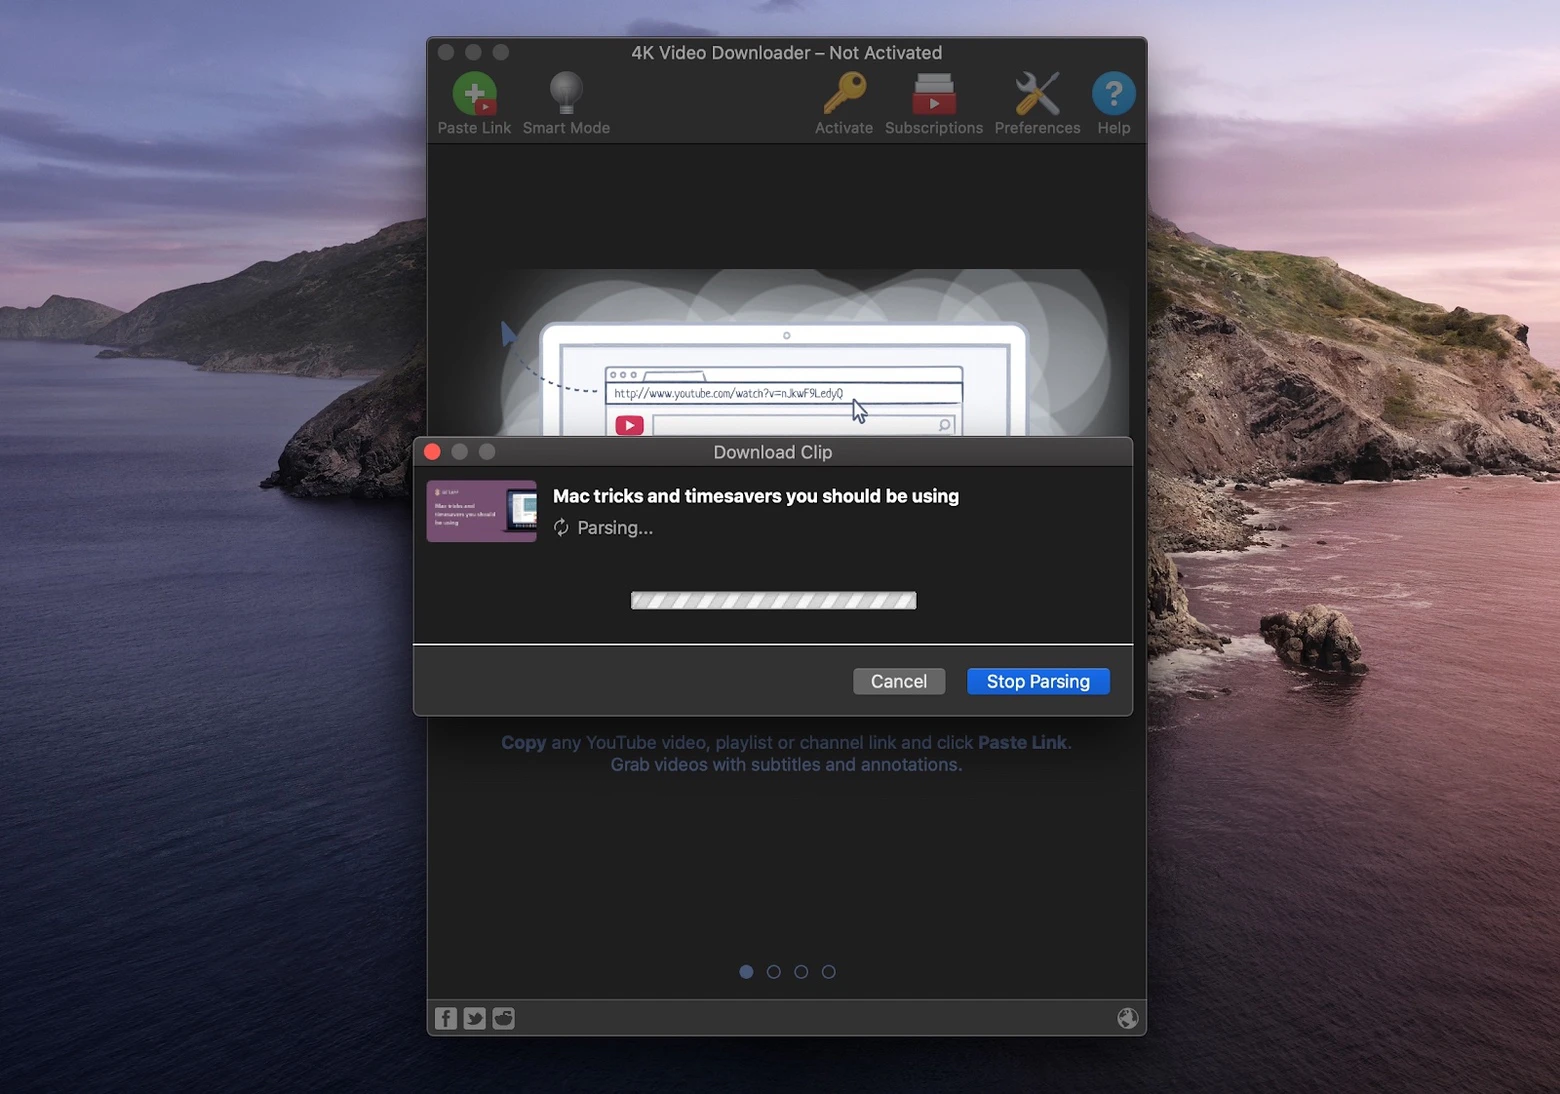1560x1094 pixels.
Task: Click the Paste Link toolbar icon
Action: pos(474,94)
